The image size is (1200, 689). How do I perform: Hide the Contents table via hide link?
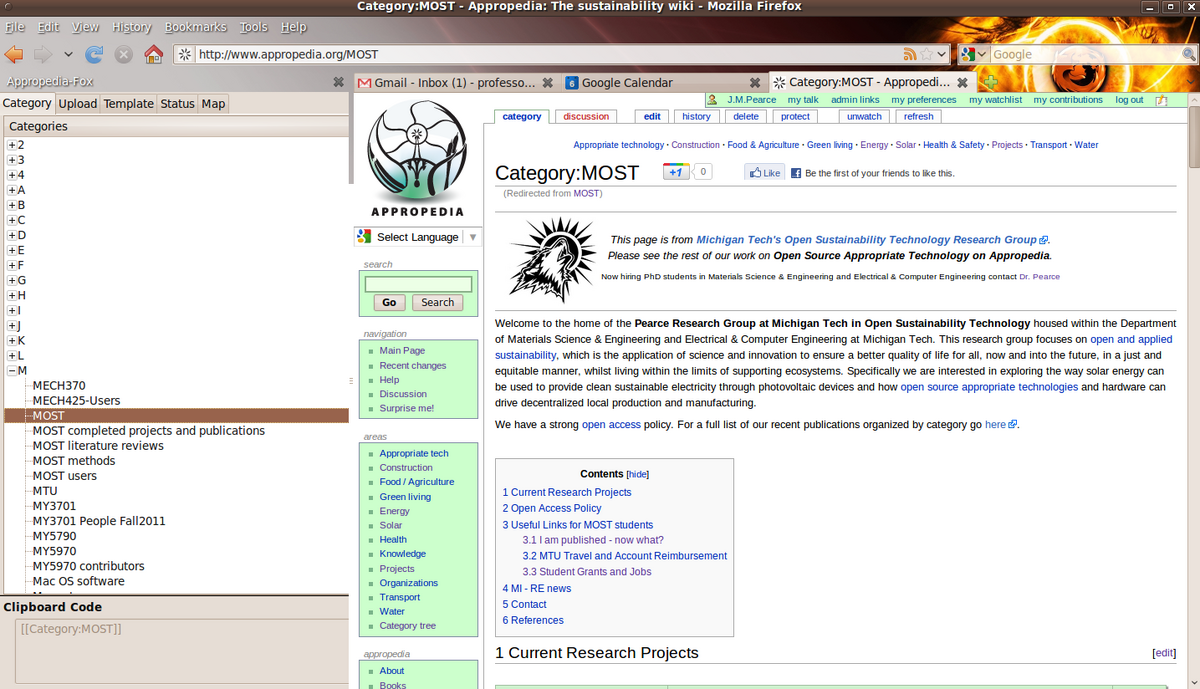click(637, 474)
